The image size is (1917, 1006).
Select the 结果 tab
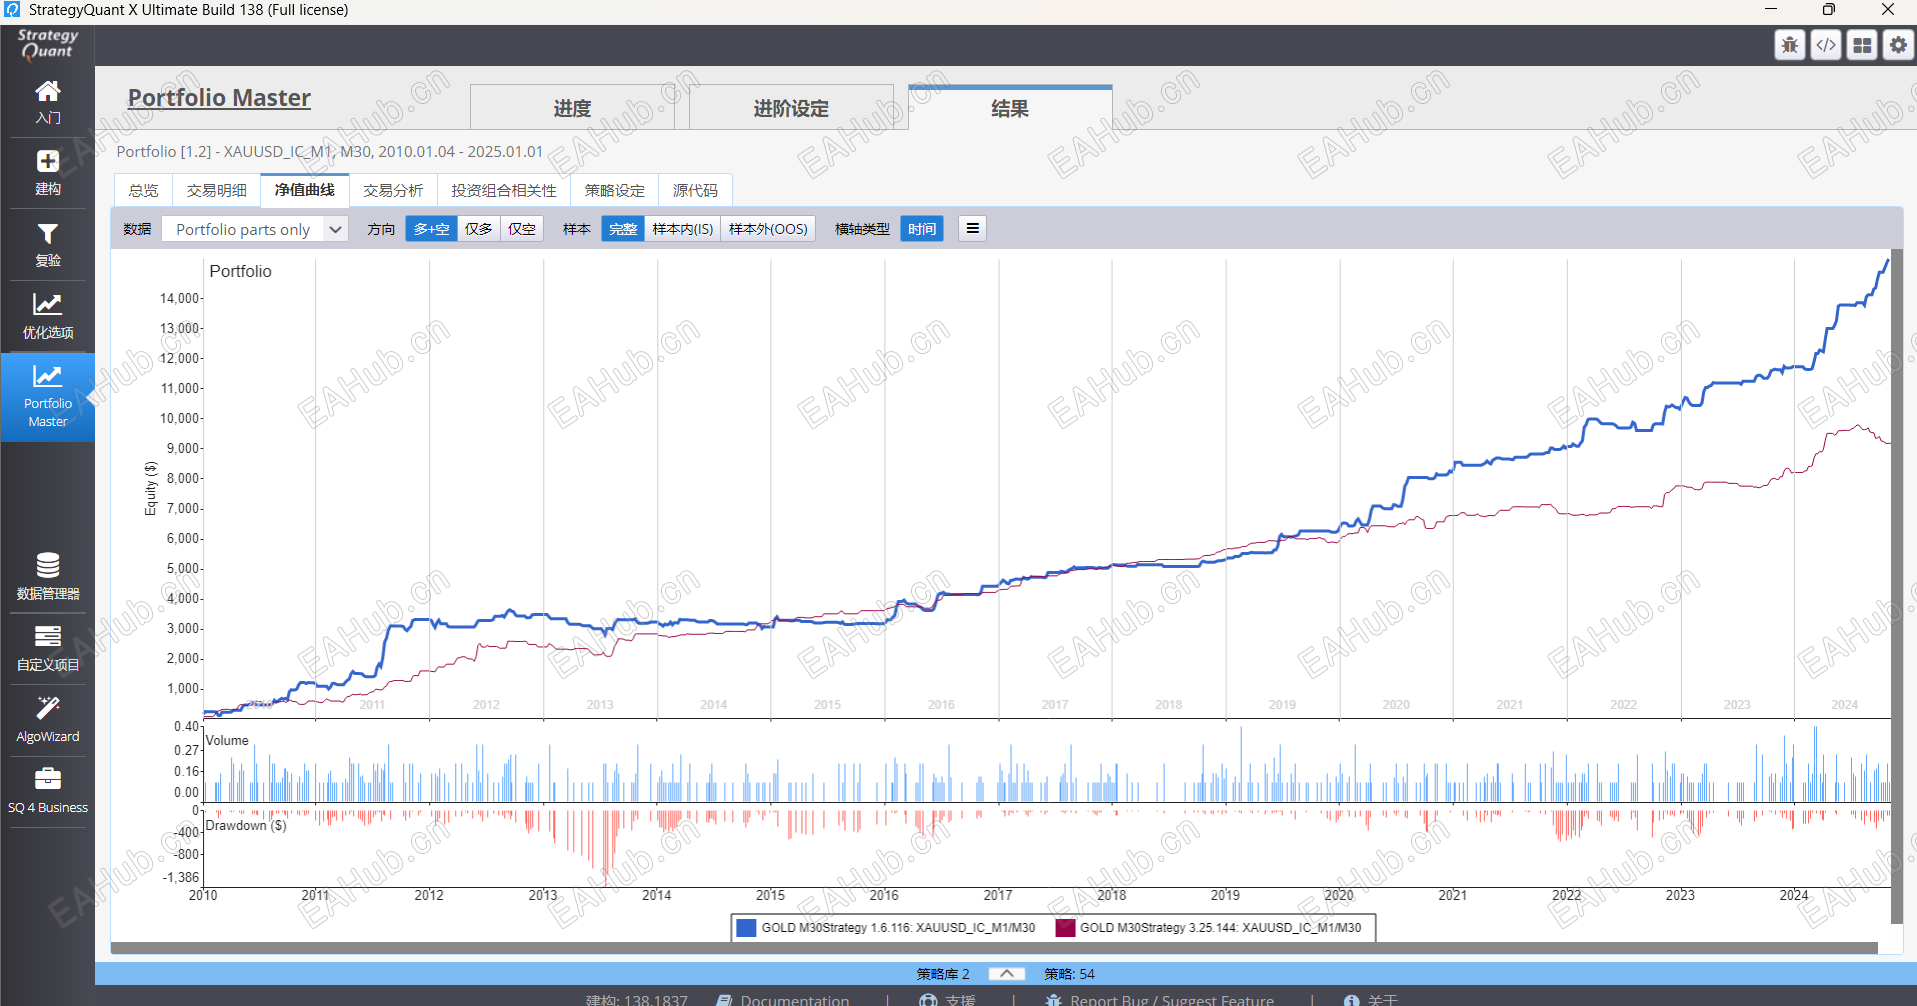tap(1010, 108)
